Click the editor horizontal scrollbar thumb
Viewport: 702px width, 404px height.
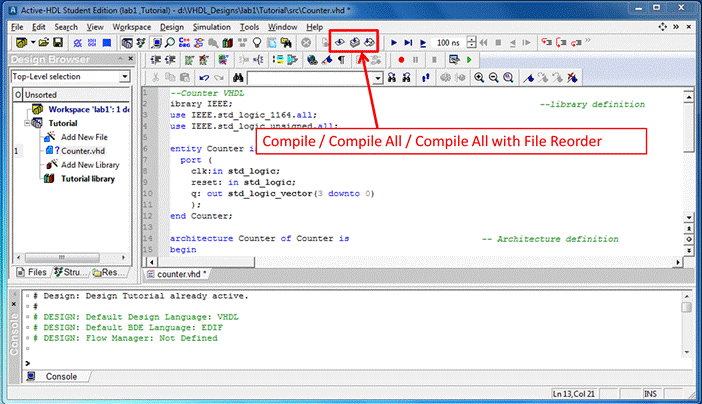[206, 262]
